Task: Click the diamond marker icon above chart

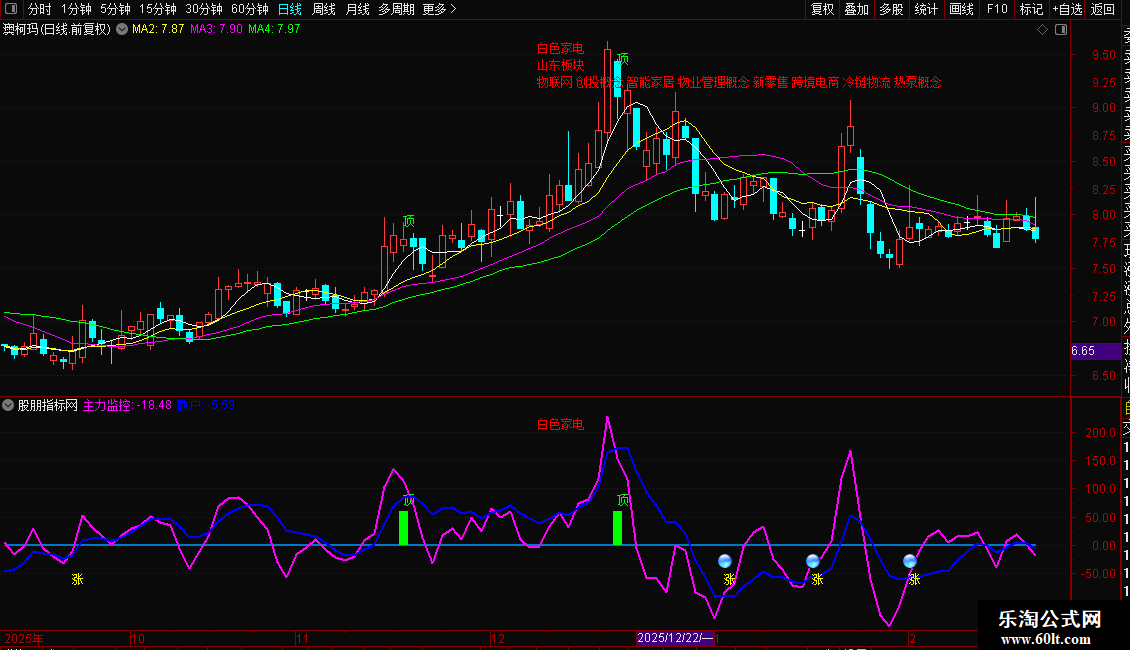Action: 1042,30
